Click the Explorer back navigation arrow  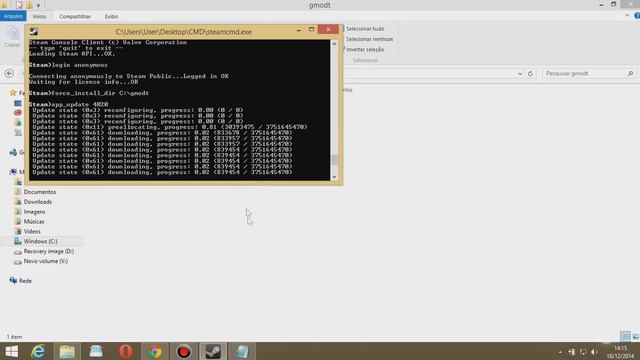(x=9, y=73)
